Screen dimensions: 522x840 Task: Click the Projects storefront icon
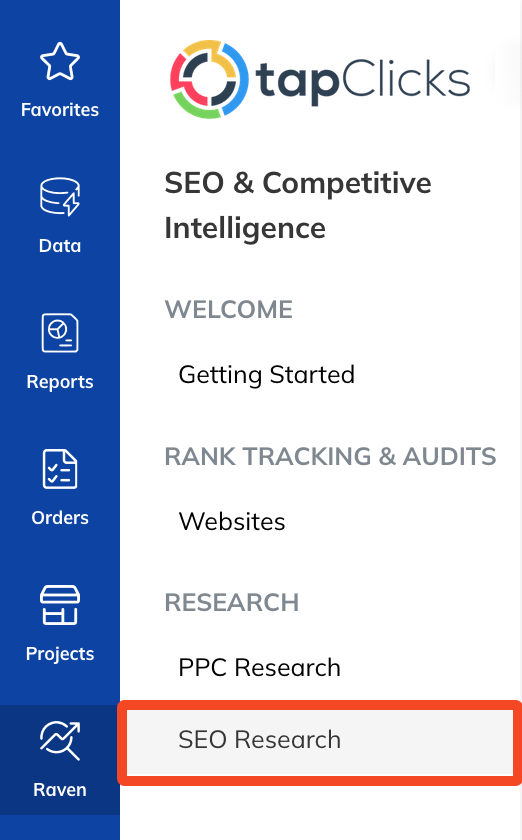[60, 605]
